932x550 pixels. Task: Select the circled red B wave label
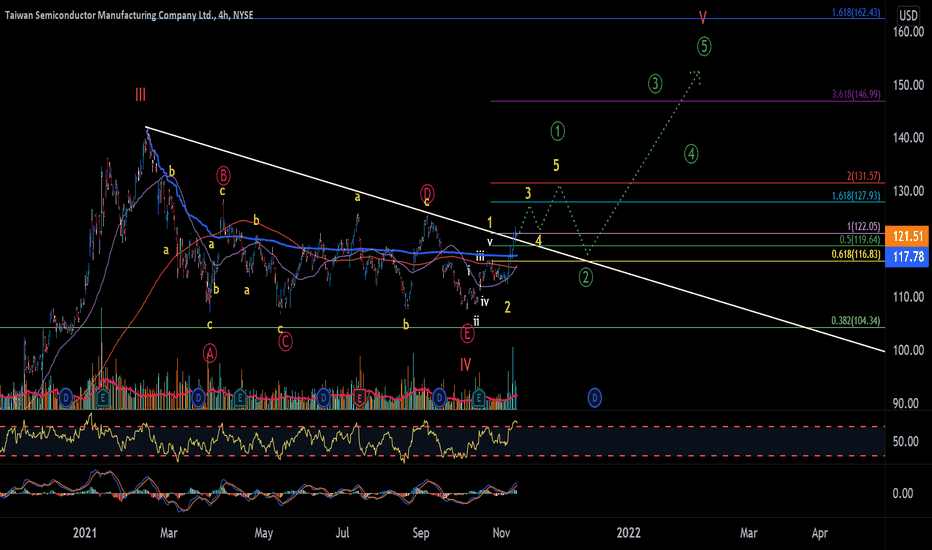[x=223, y=176]
